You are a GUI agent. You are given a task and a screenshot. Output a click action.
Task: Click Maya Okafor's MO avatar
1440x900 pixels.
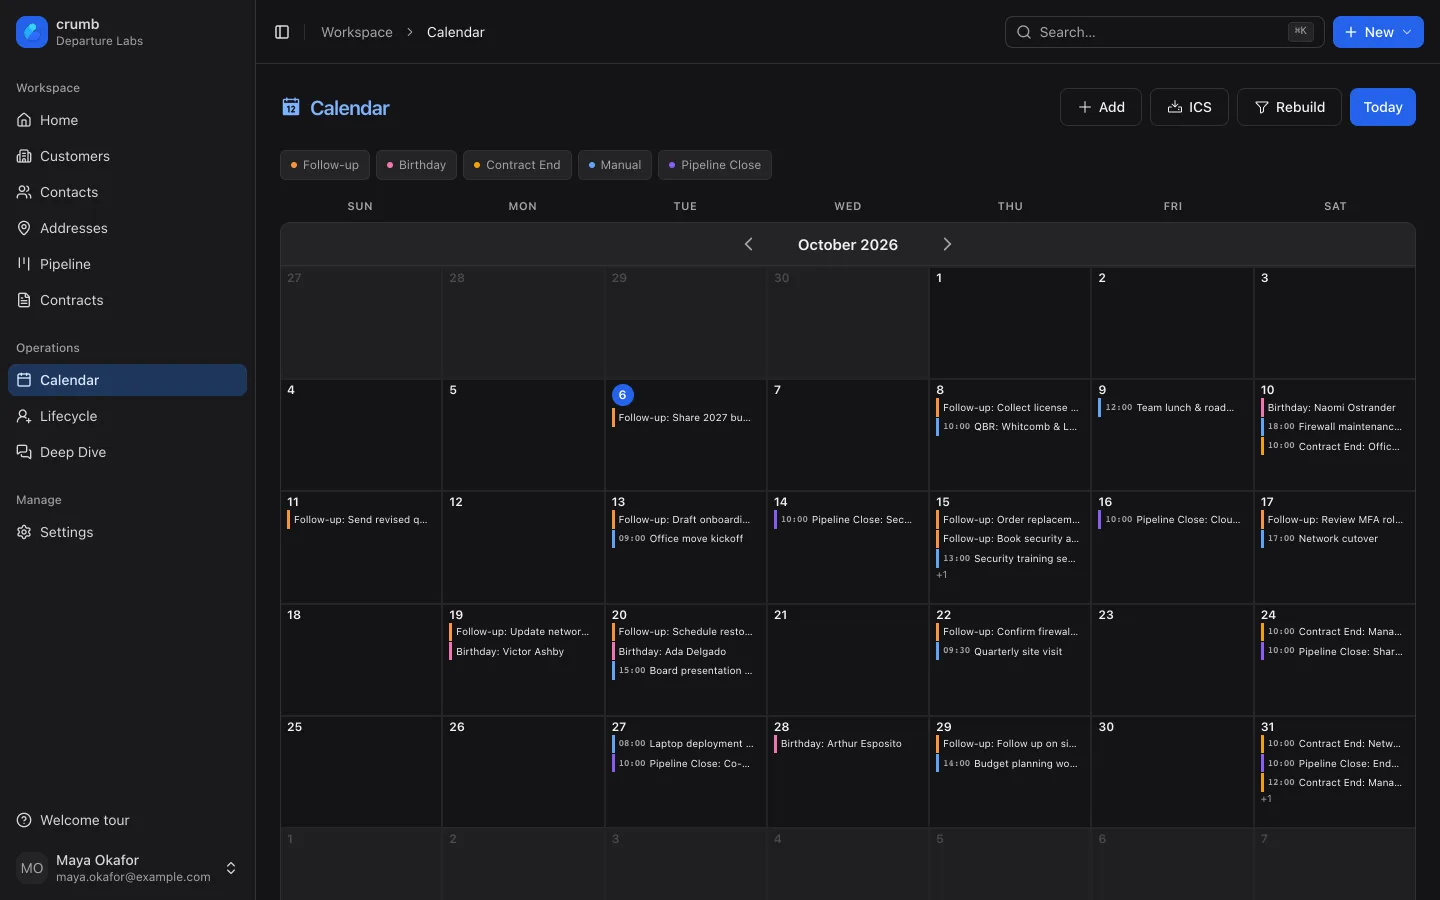pos(32,868)
